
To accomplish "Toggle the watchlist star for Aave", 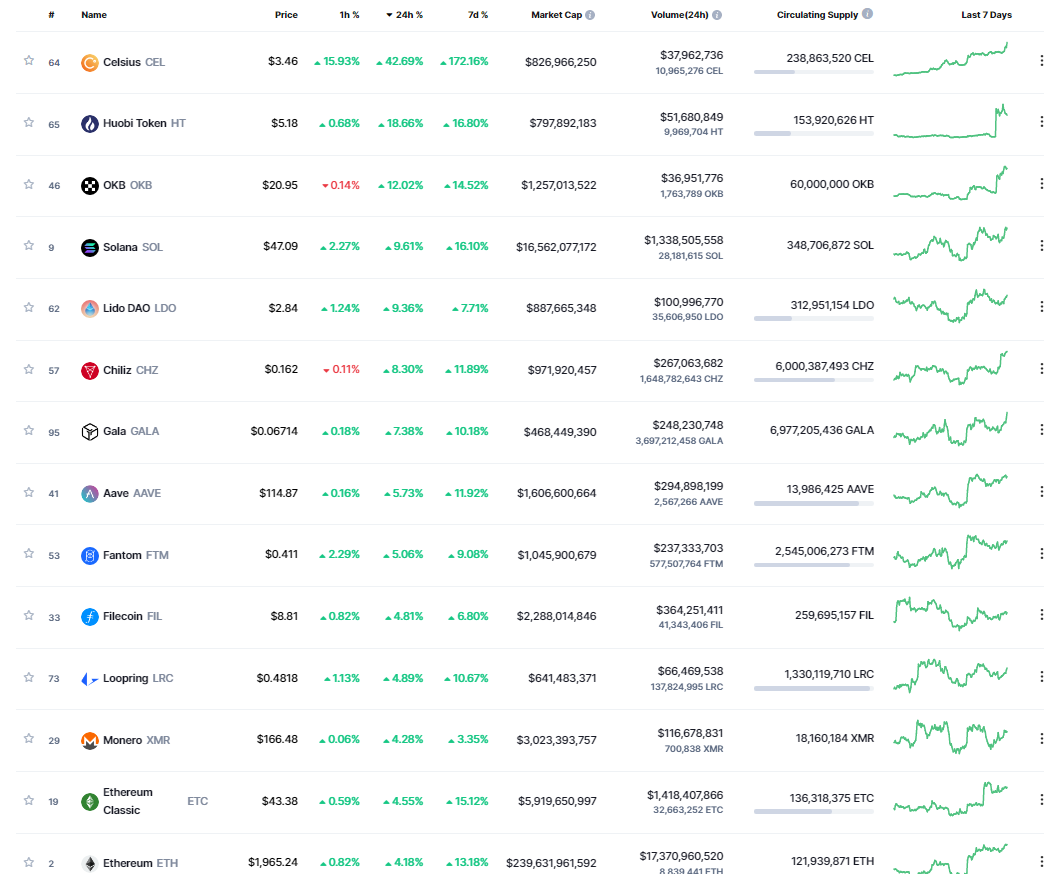I will click(x=29, y=493).
